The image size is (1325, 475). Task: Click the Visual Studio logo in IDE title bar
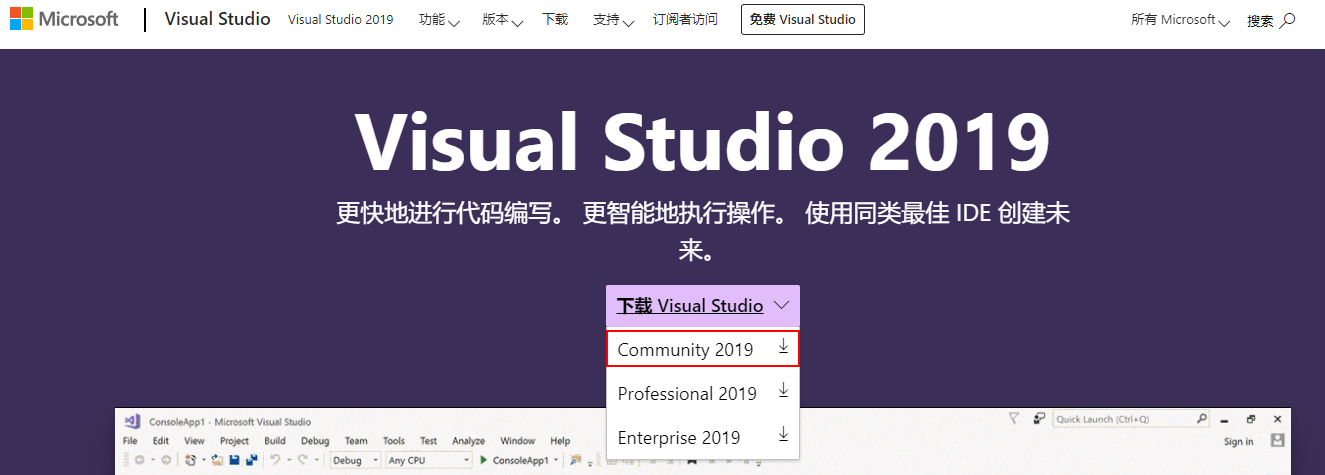pos(132,421)
